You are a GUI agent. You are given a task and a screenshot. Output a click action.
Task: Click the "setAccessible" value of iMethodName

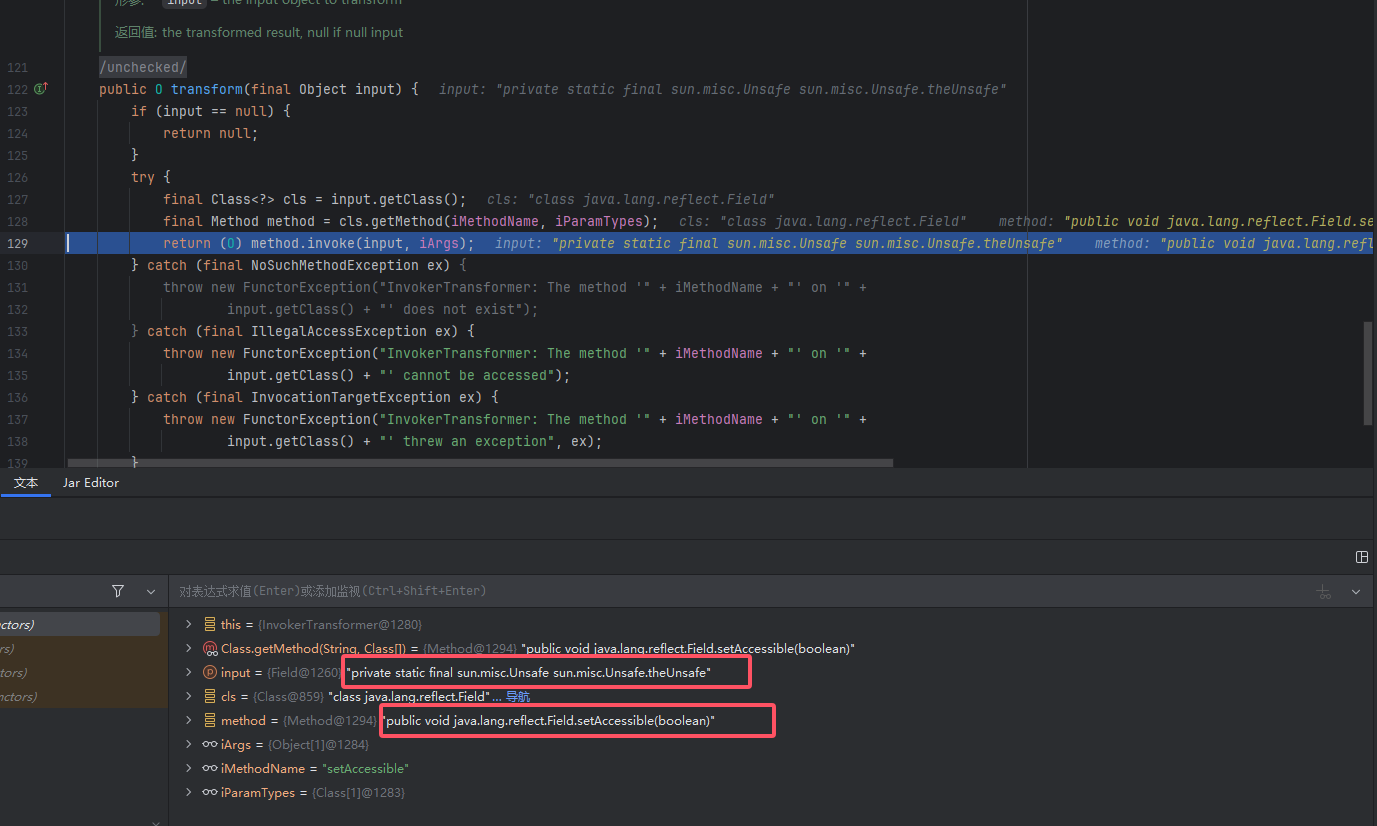tap(365, 768)
